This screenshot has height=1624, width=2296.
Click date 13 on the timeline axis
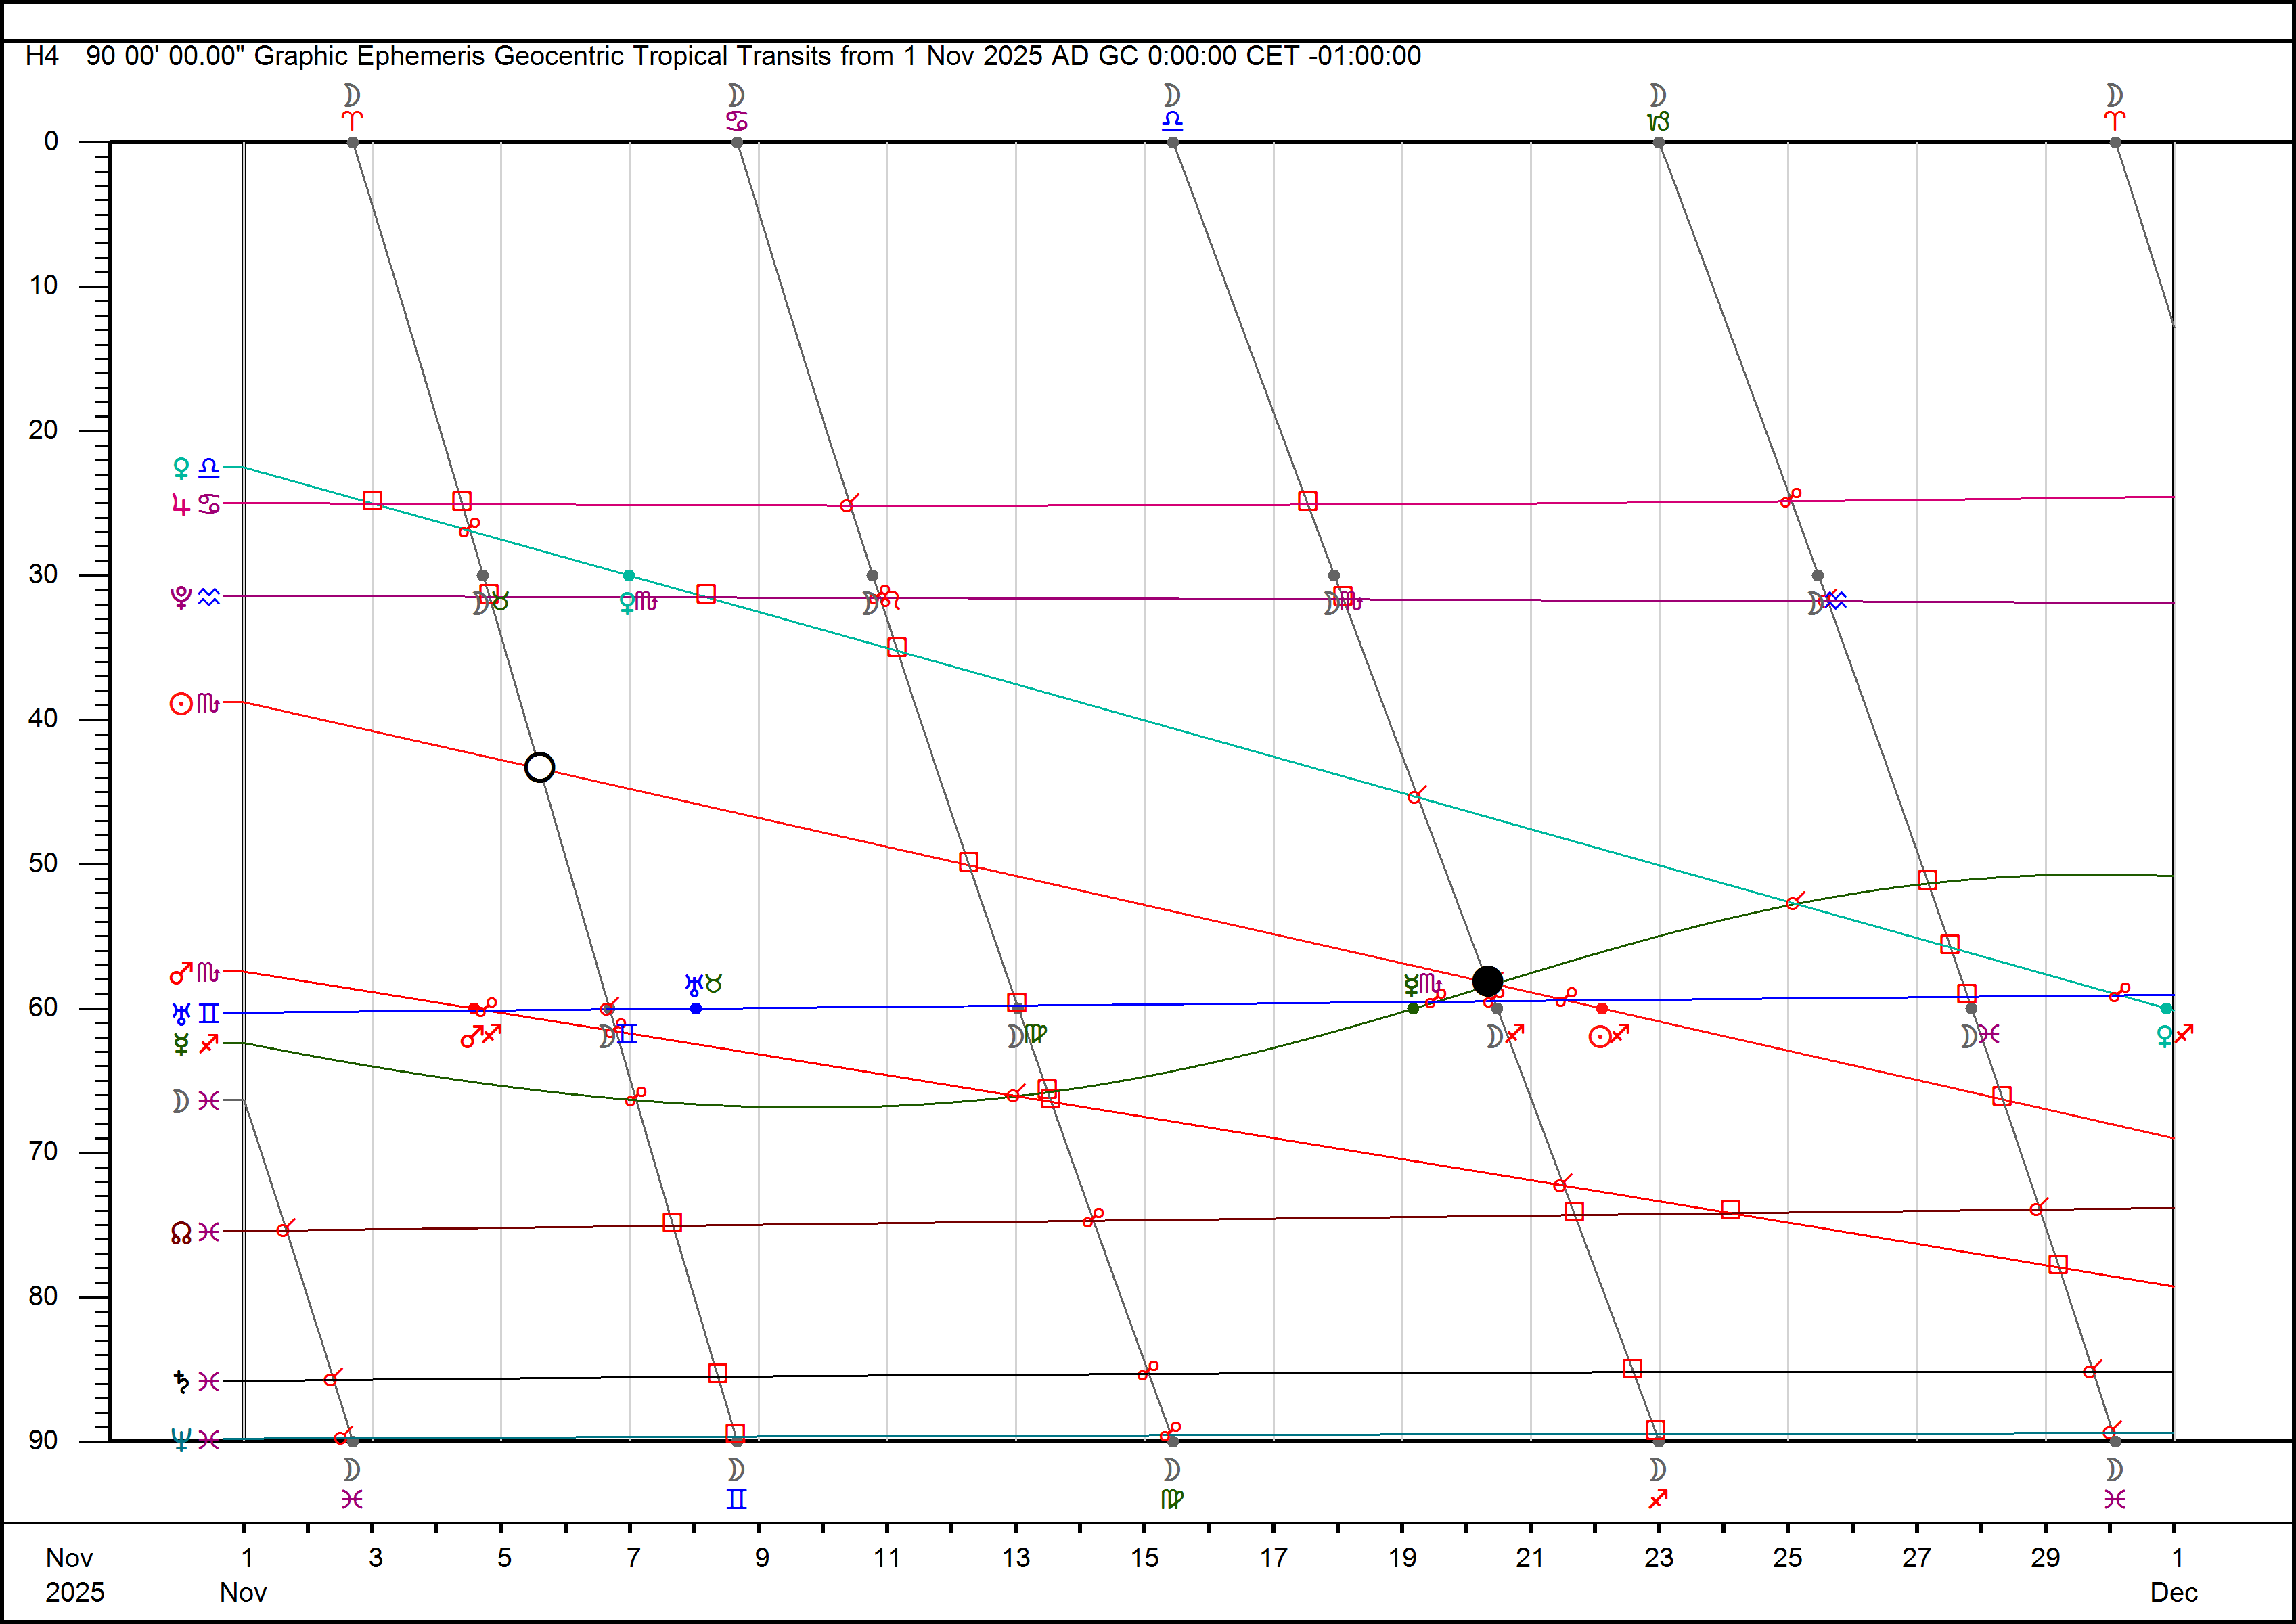1016,1557
